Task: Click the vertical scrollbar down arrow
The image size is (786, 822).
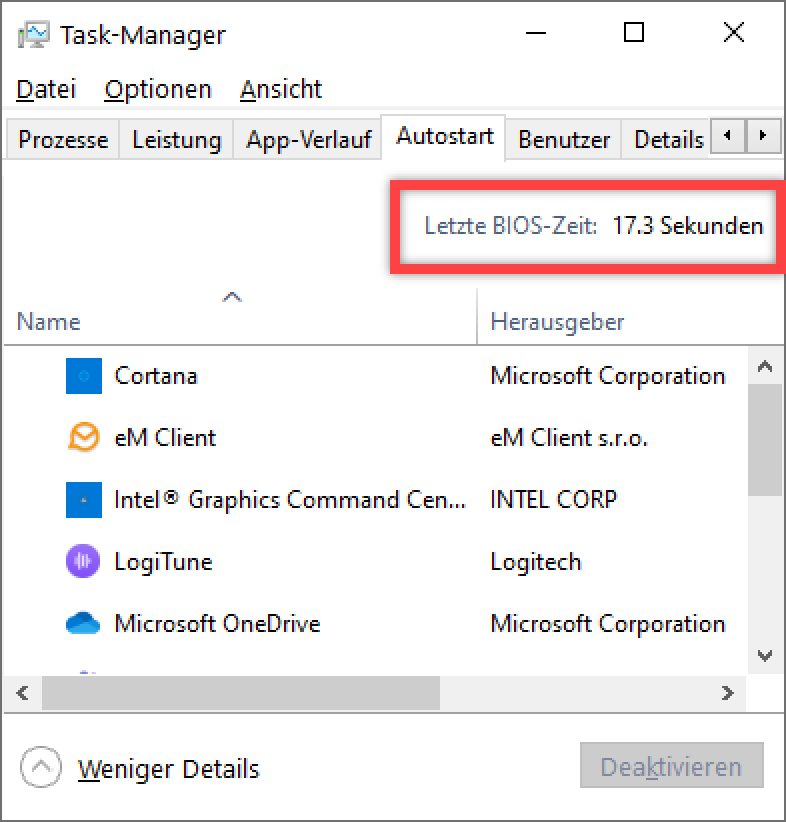Action: [x=765, y=656]
